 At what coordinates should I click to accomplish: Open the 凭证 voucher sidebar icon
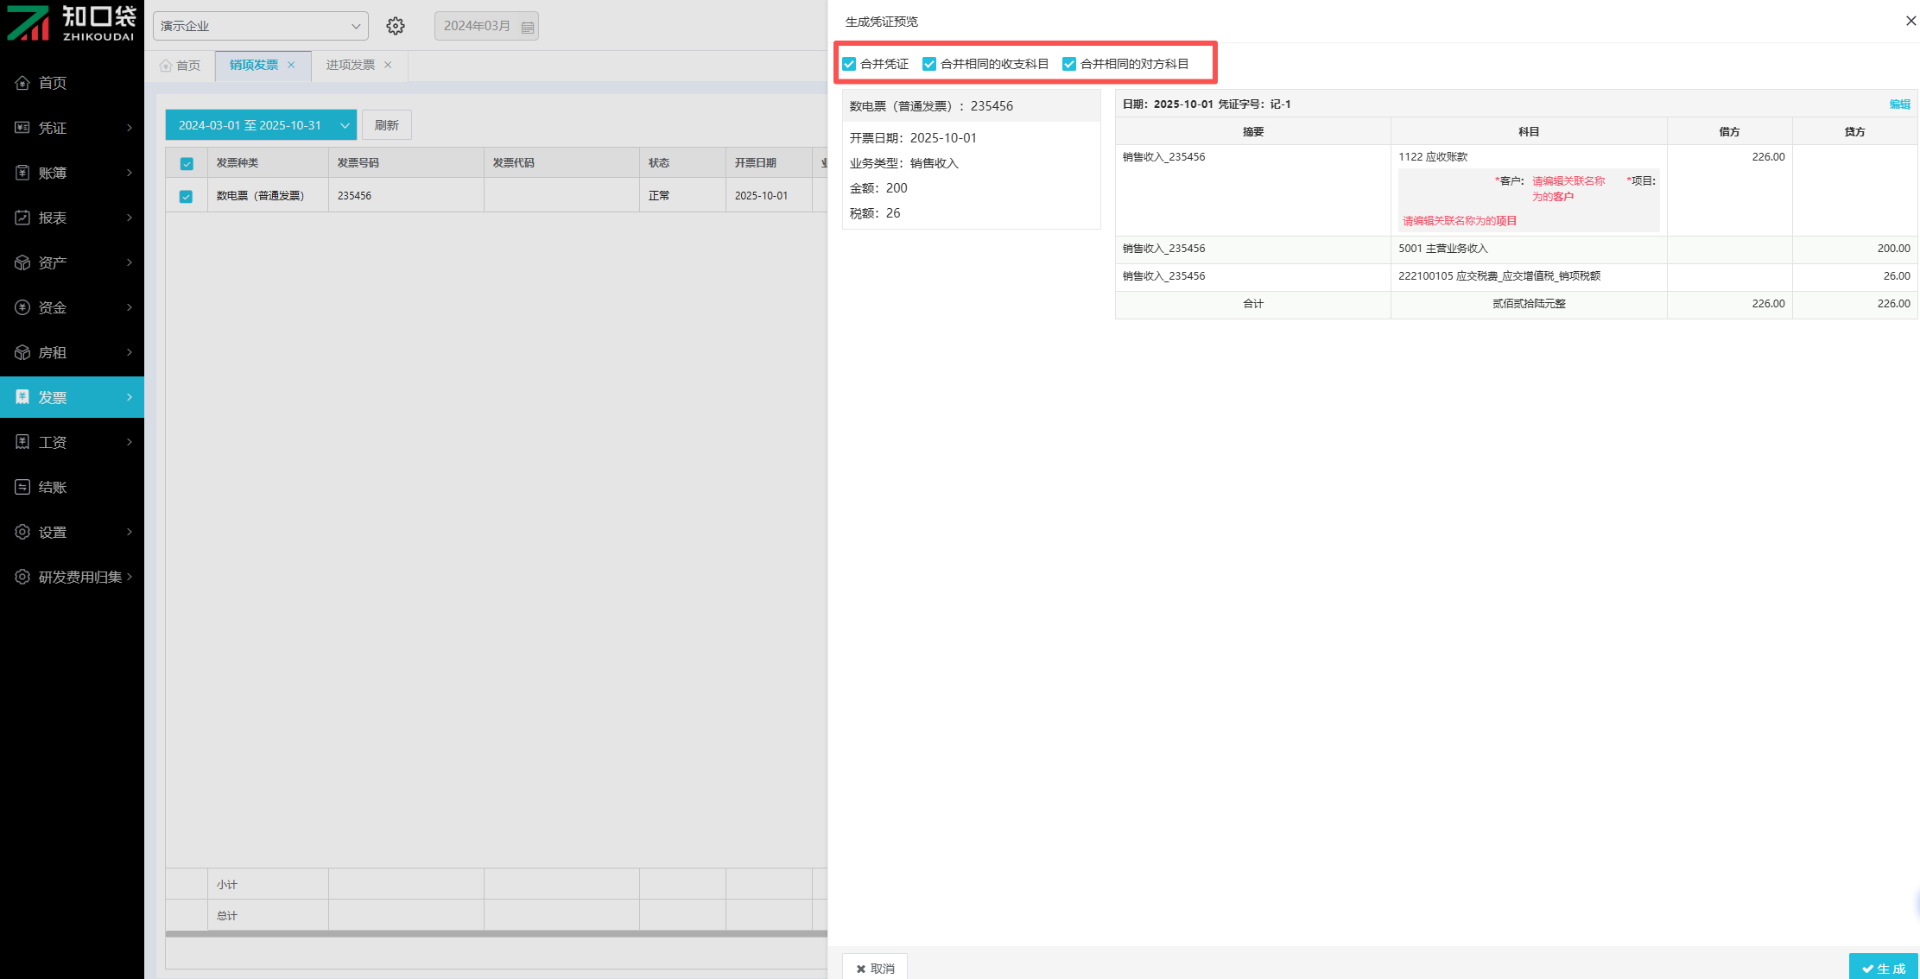[22, 128]
